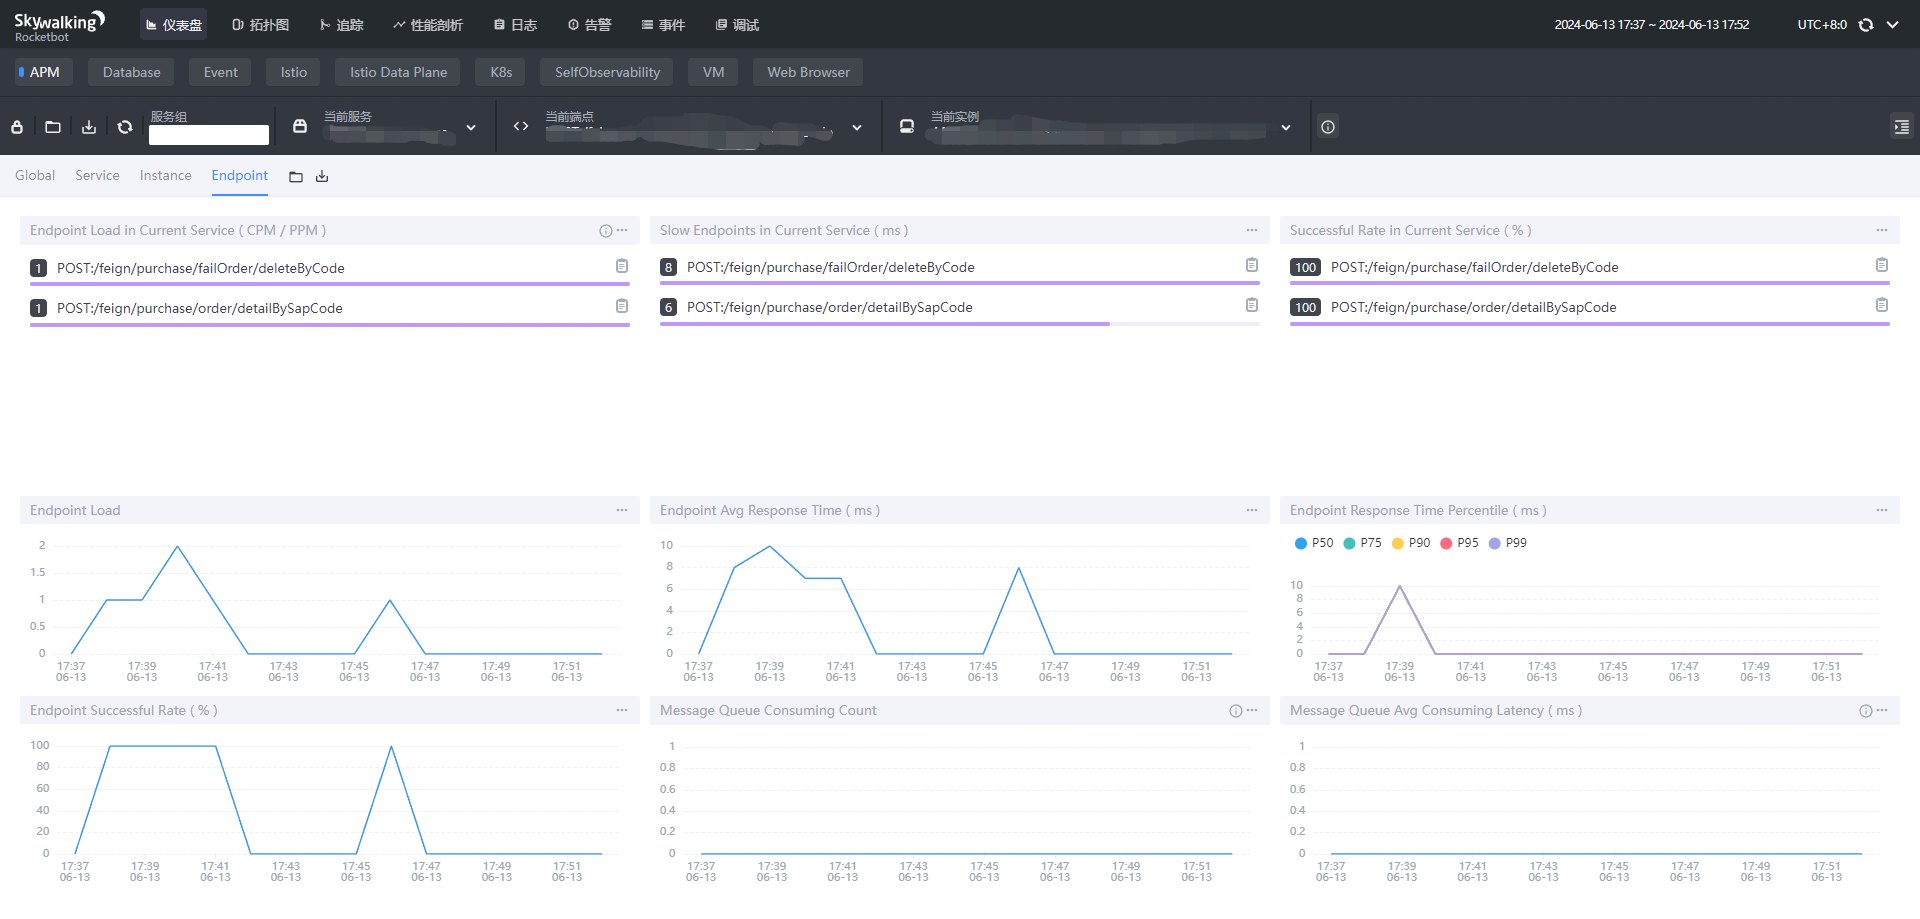
Task: Copy deleteByCode in Endpoint Load list
Action: (x=622, y=266)
